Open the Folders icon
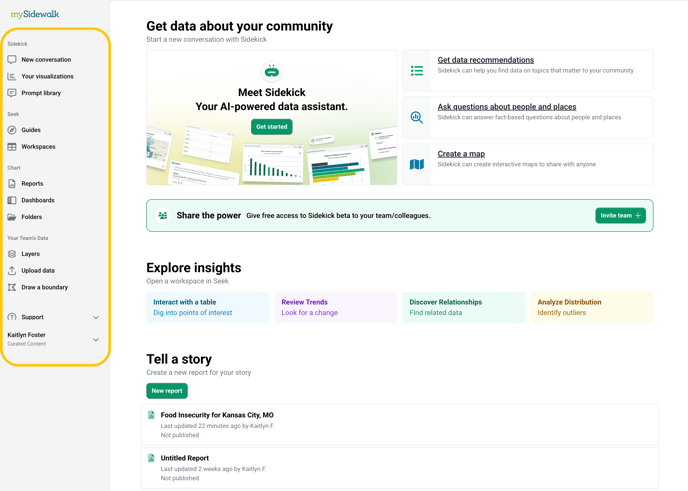This screenshot has width=688, height=491. [12, 217]
